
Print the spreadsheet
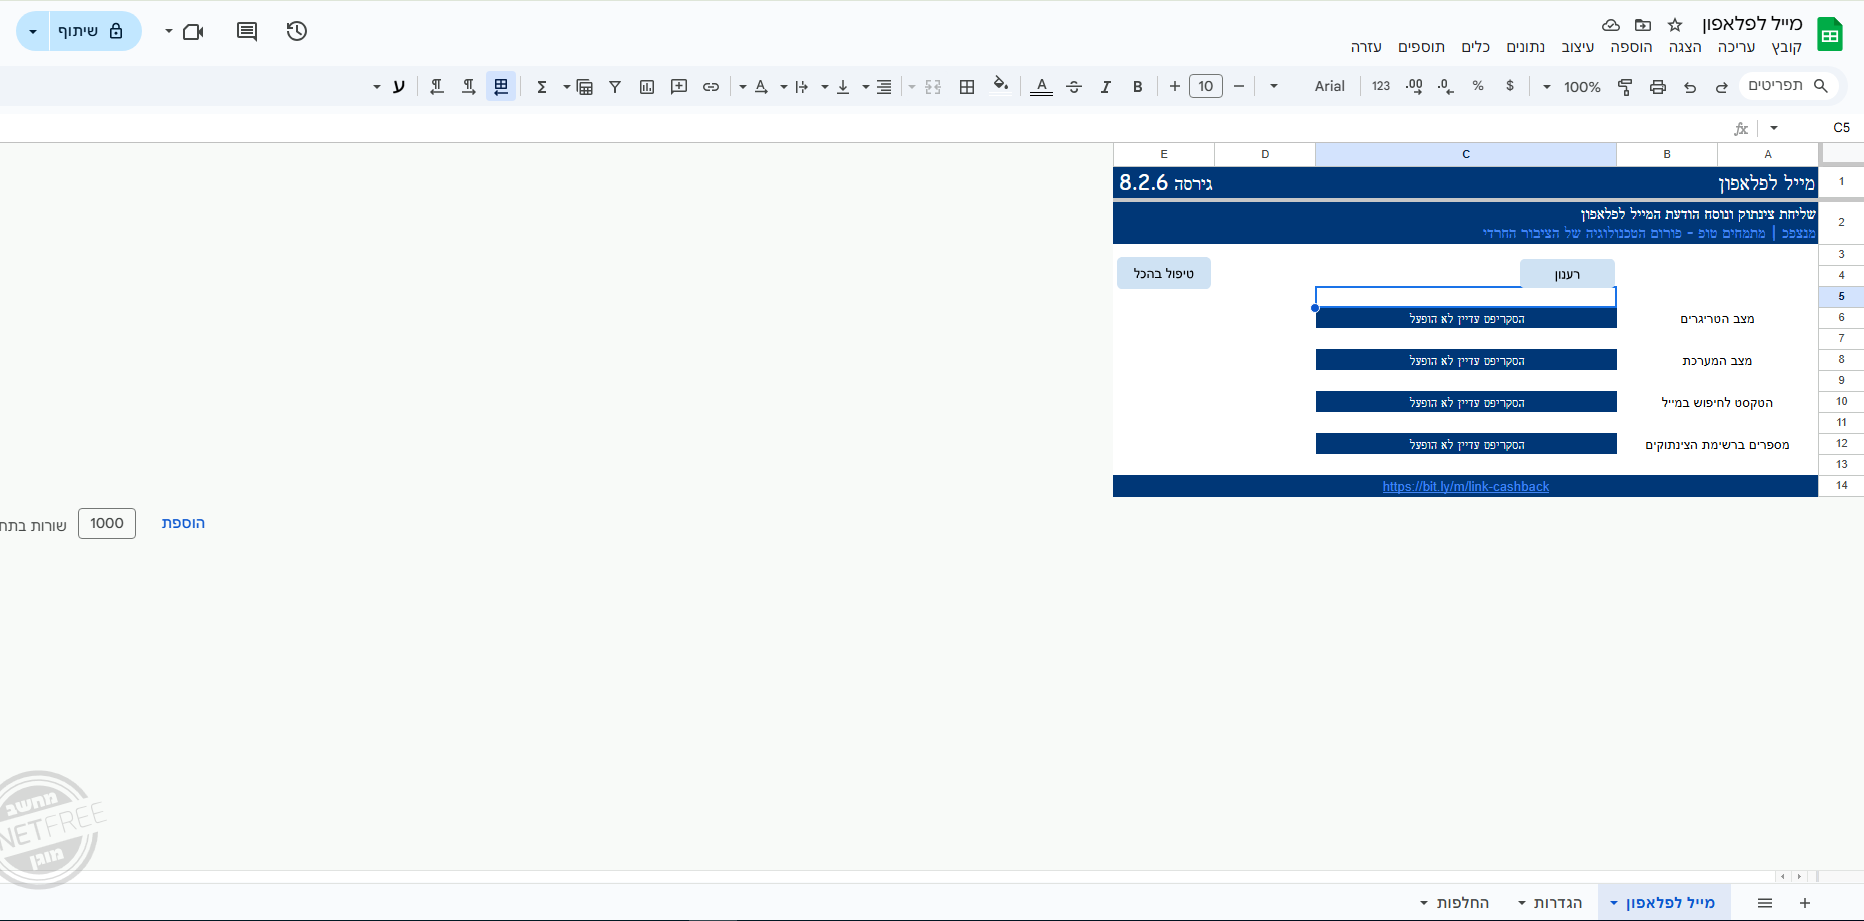pos(1658,87)
